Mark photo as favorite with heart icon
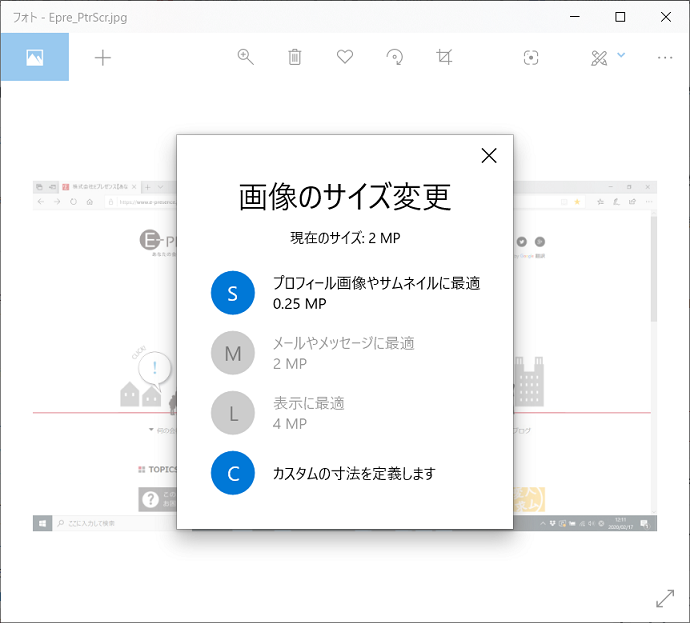 [x=345, y=57]
